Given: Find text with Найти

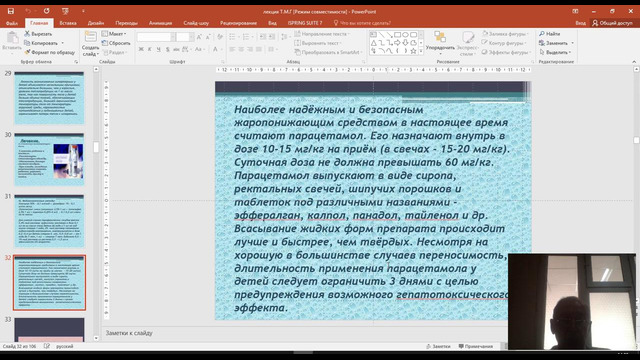Looking at the screenshot, I should (549, 34).
